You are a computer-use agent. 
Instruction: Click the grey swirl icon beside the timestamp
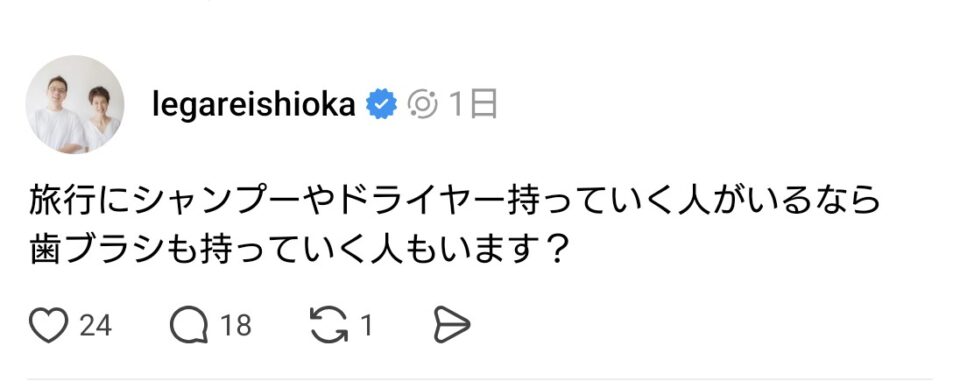tap(423, 105)
